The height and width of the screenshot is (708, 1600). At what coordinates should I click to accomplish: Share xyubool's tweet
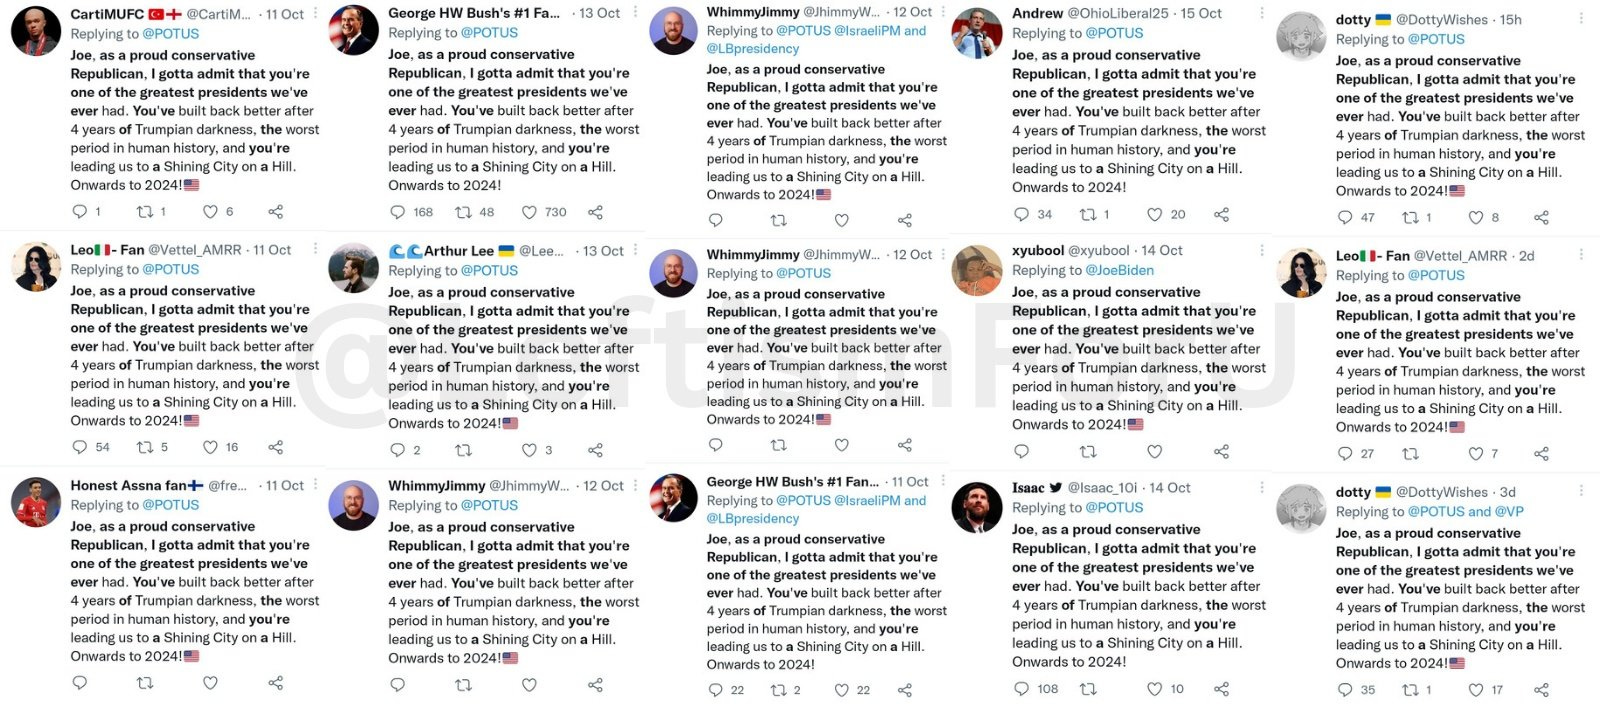coord(1221,452)
